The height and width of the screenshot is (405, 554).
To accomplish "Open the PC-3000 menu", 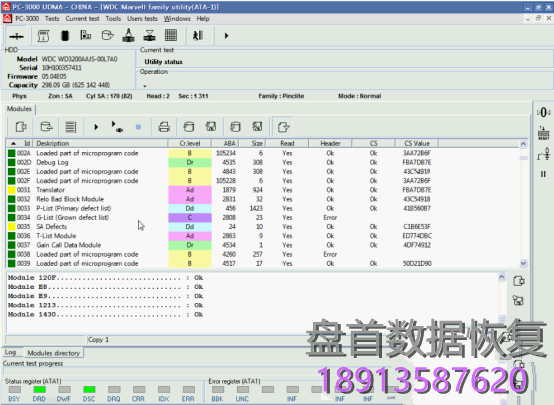I will pyautogui.click(x=27, y=18).
